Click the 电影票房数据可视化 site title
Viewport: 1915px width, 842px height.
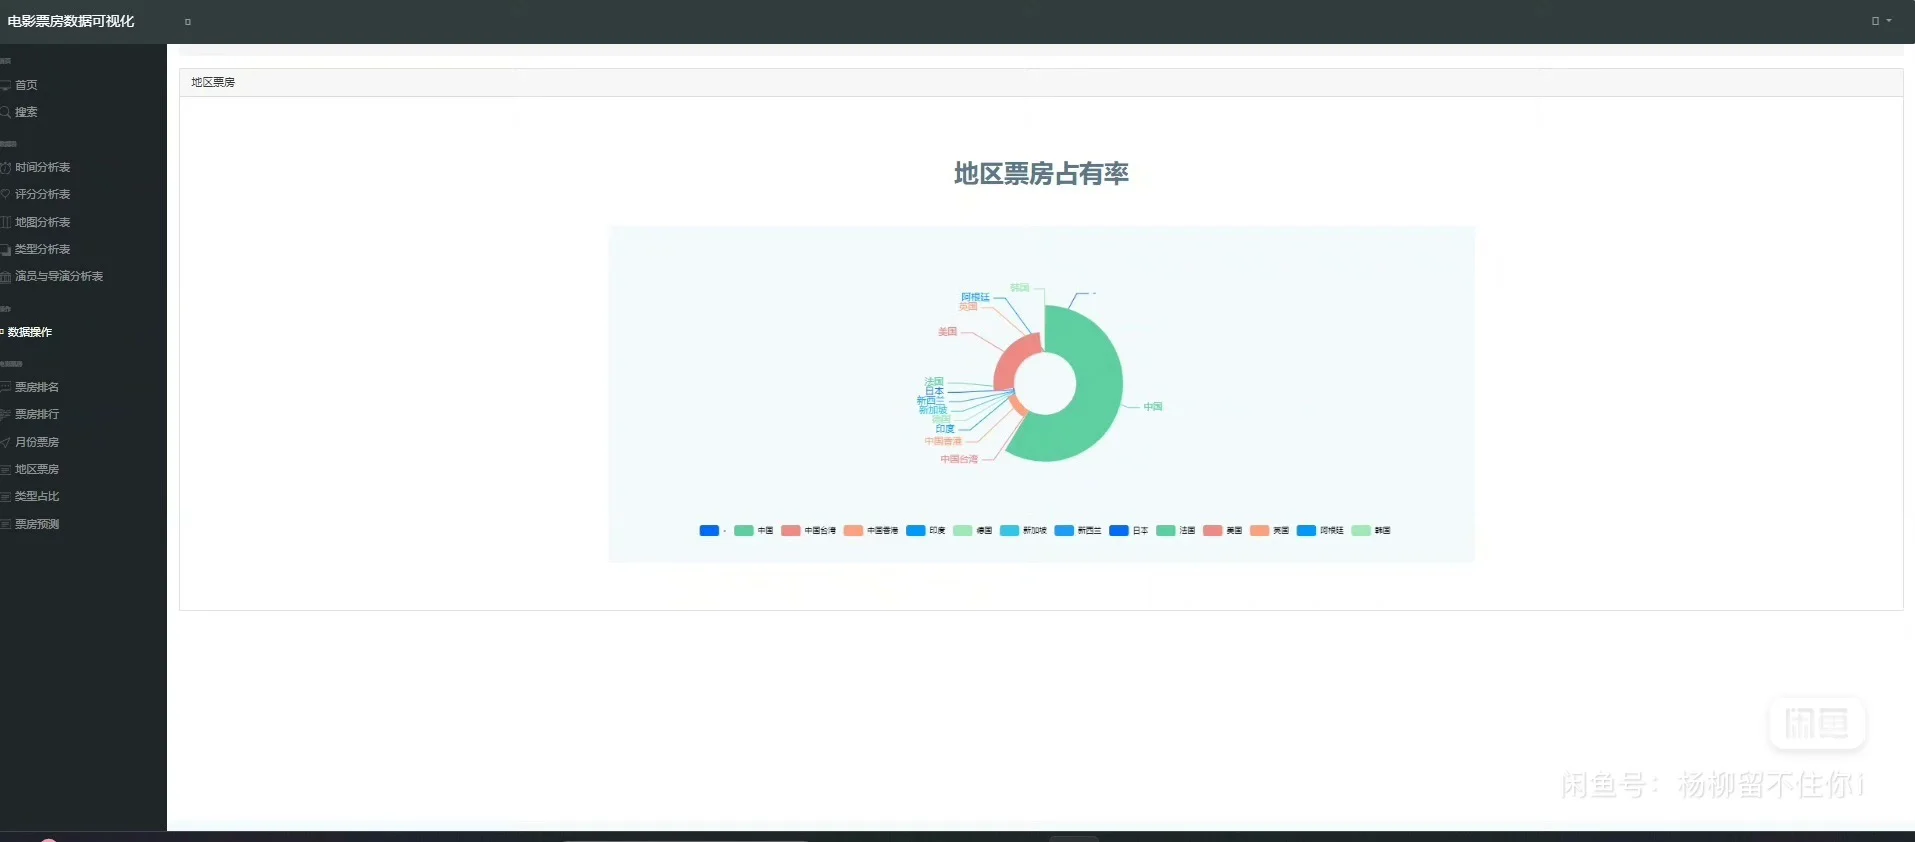point(71,21)
